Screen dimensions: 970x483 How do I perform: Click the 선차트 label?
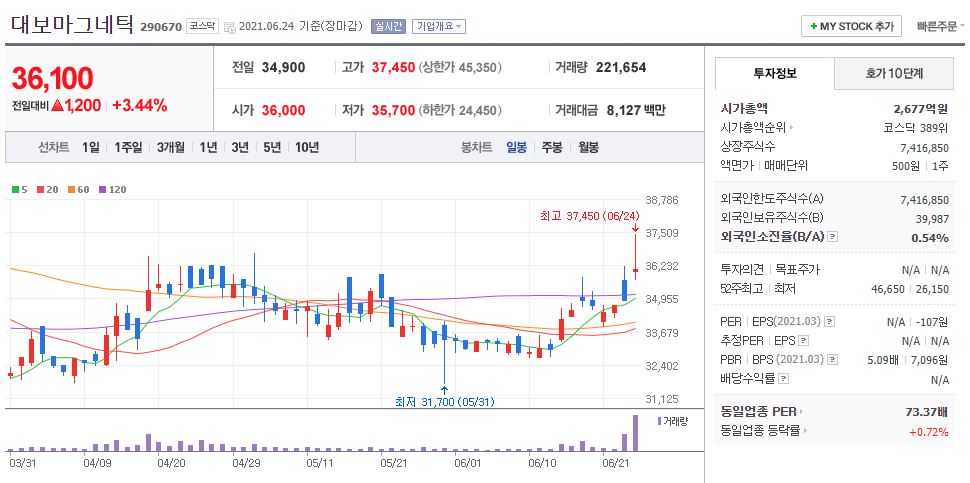(x=54, y=148)
